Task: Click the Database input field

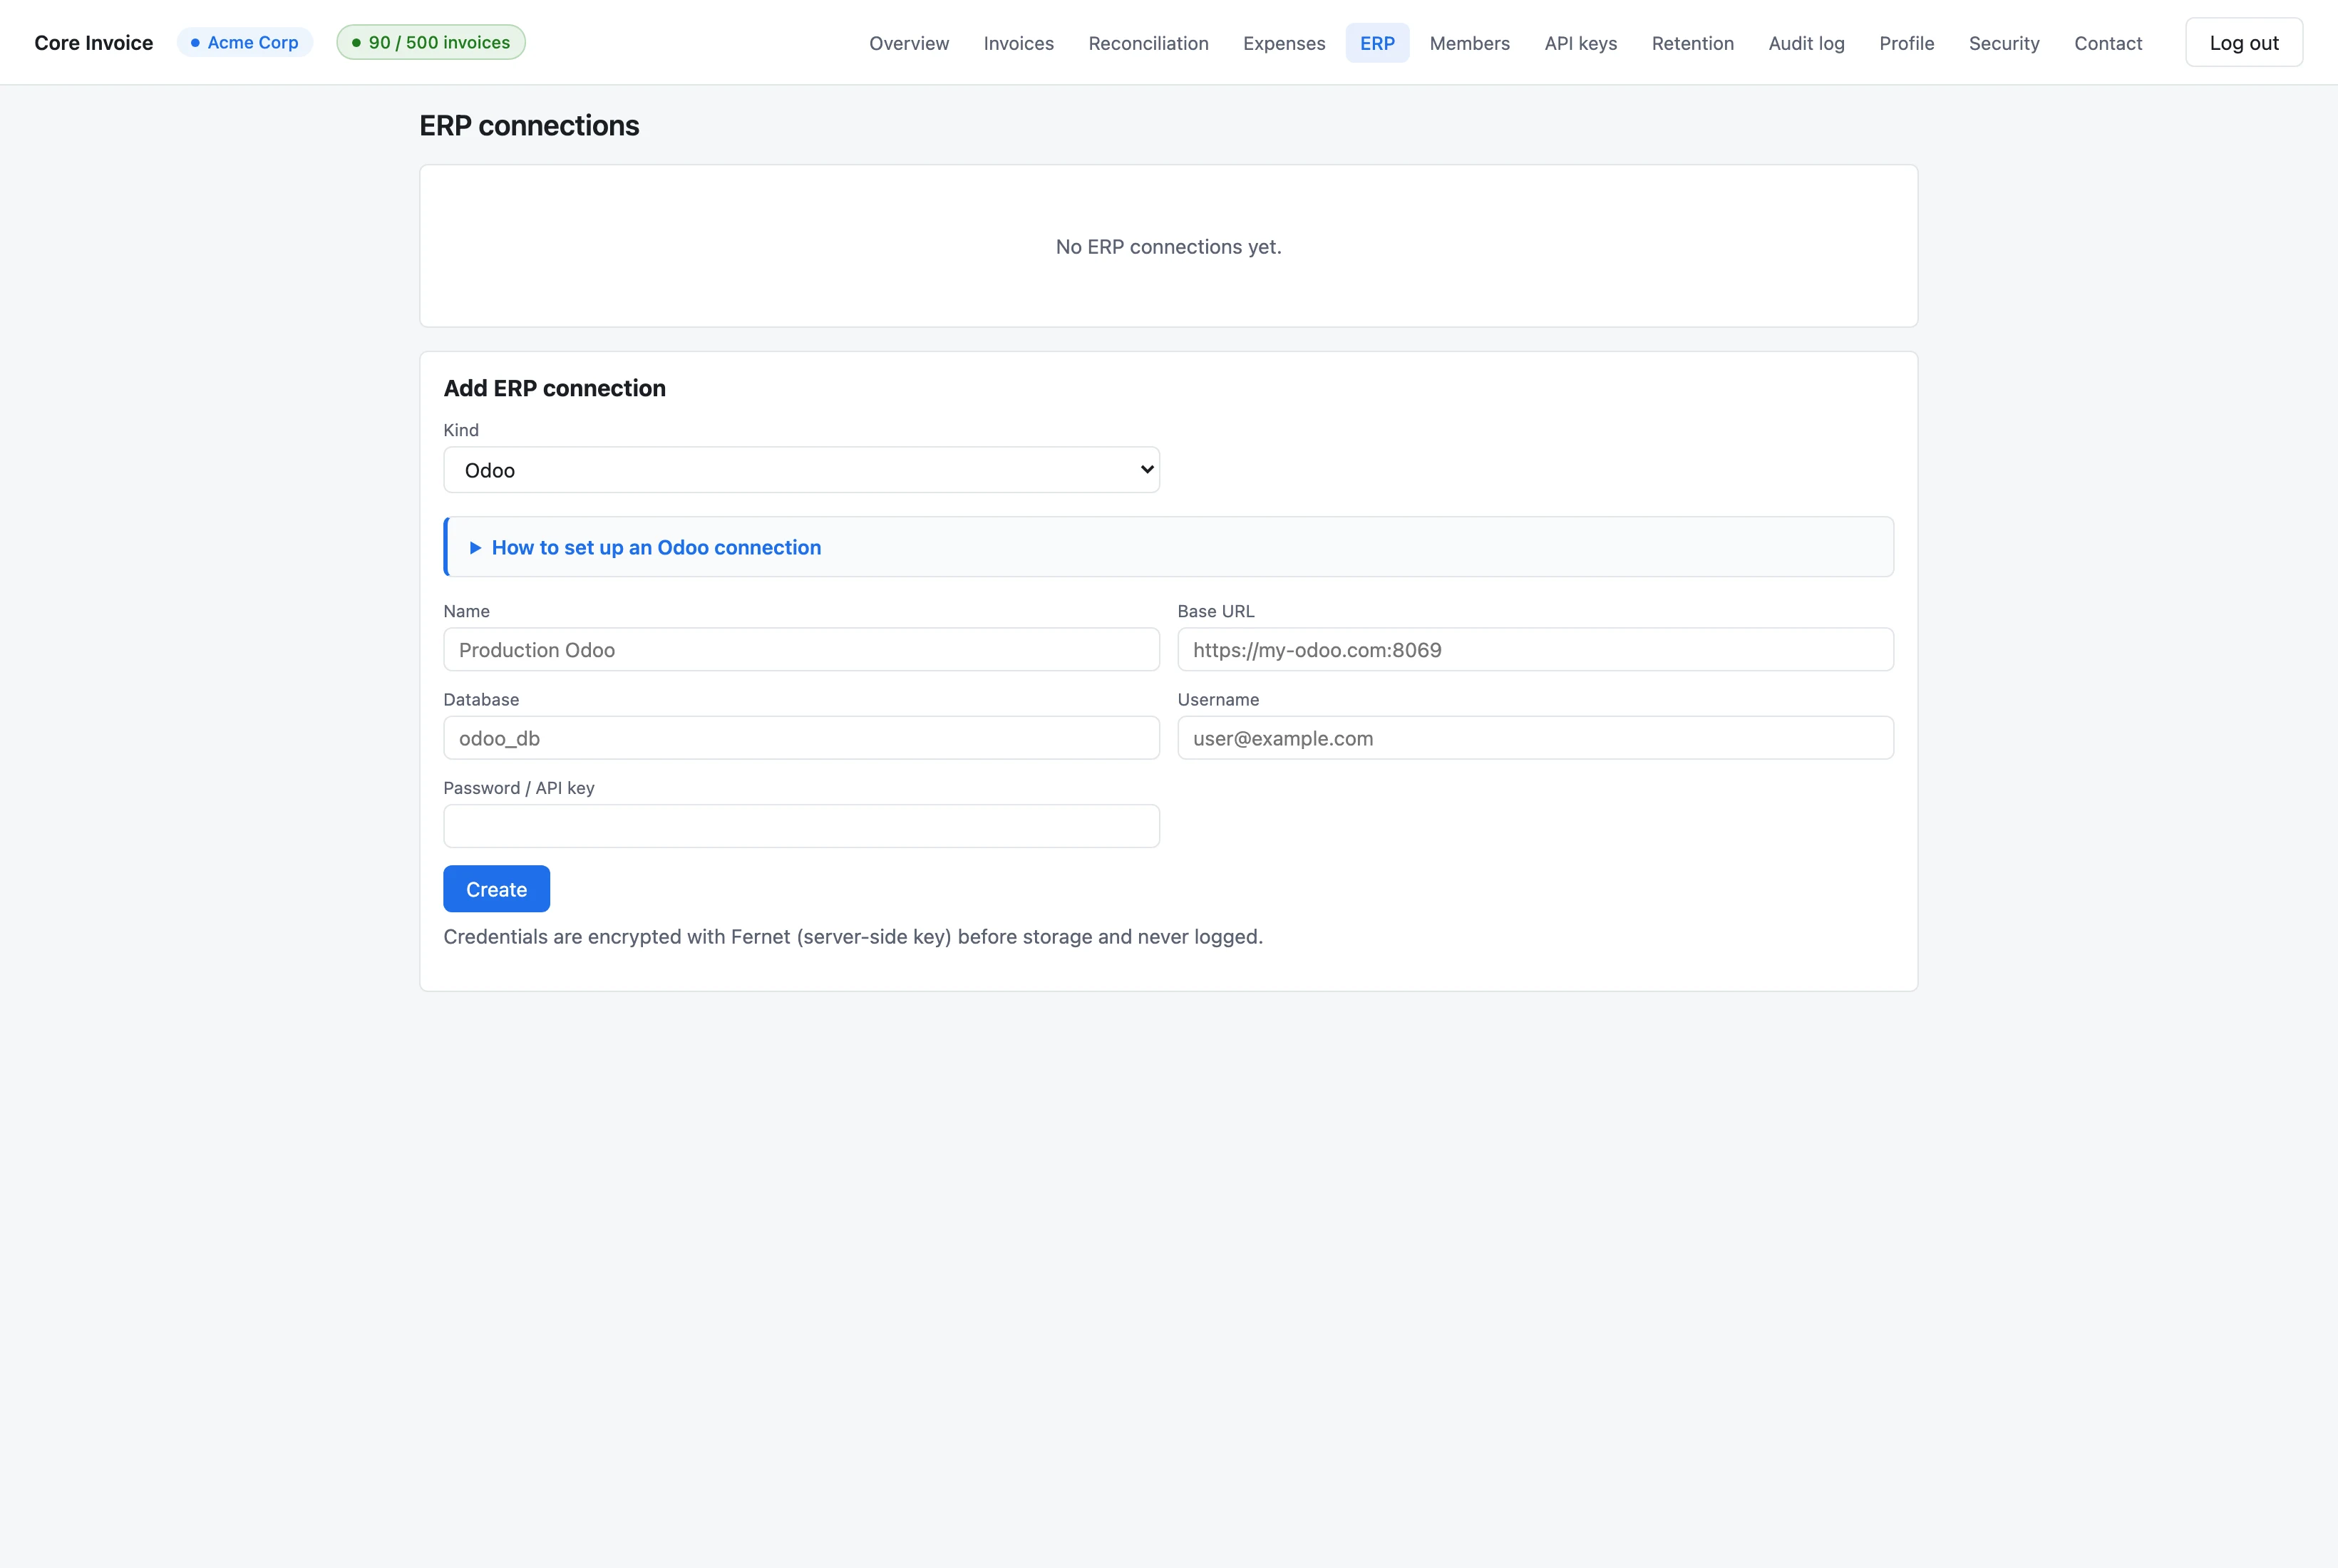Action: click(801, 738)
